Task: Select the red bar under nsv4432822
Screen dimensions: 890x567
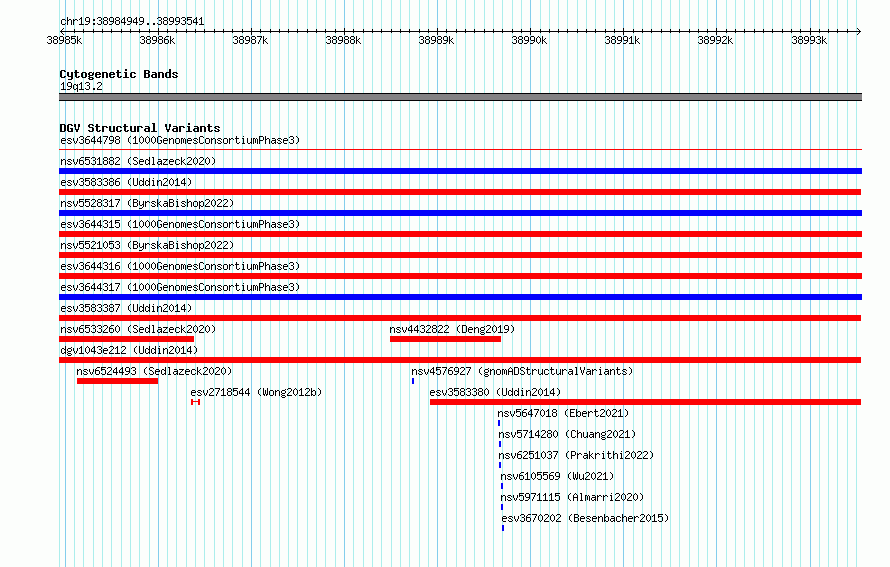Action: [446, 339]
